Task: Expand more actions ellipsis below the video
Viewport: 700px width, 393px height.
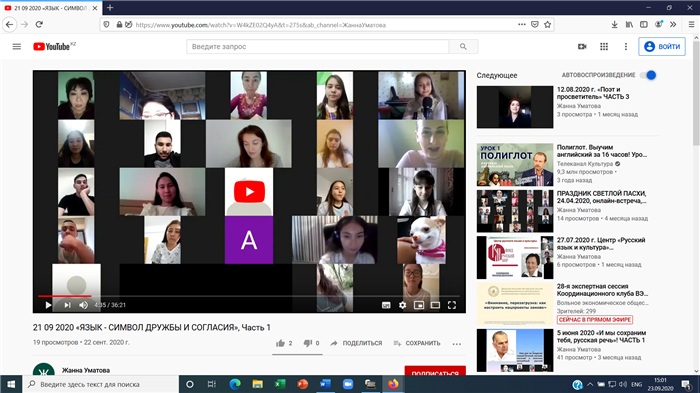Action: (x=457, y=343)
